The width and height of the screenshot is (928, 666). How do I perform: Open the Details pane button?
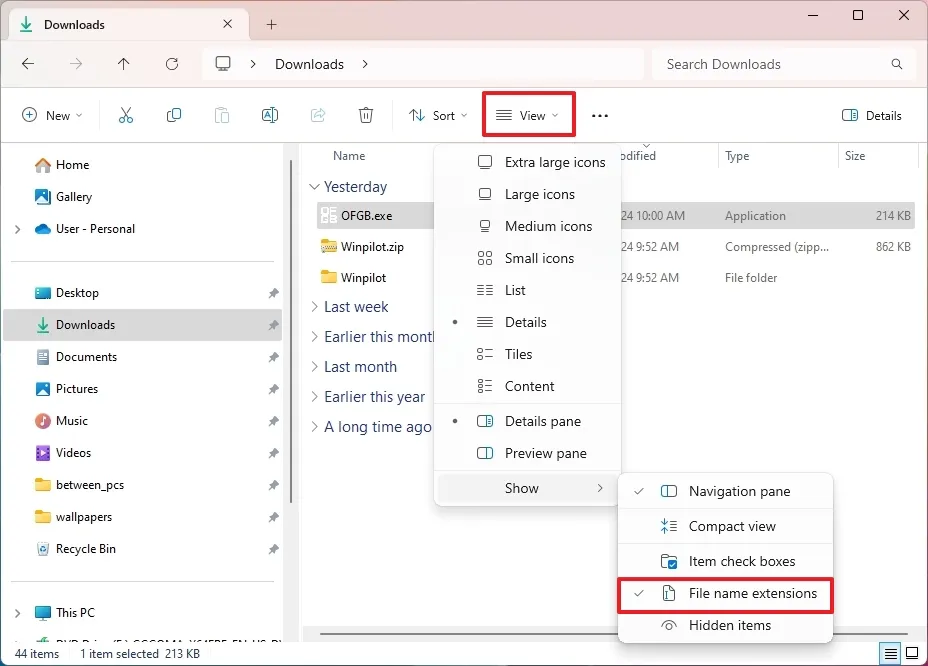[x=871, y=115]
